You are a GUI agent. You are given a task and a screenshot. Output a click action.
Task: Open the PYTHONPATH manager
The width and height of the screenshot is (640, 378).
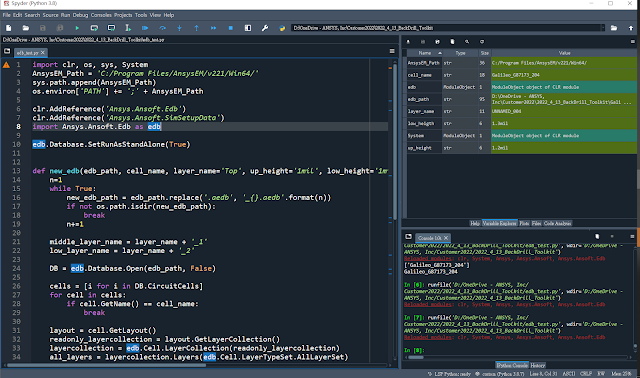click(282, 28)
